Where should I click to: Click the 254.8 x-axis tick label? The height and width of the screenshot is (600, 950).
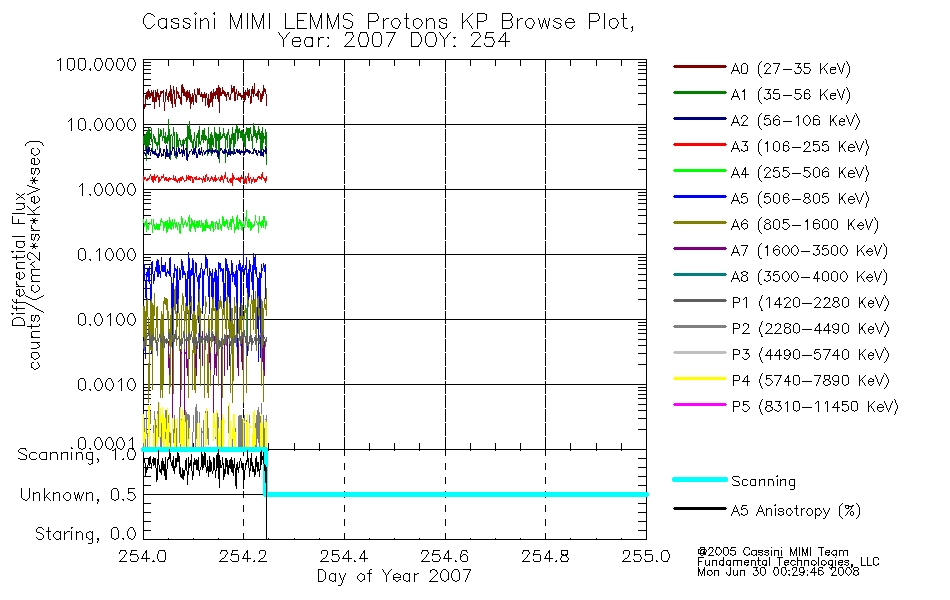coord(545,556)
